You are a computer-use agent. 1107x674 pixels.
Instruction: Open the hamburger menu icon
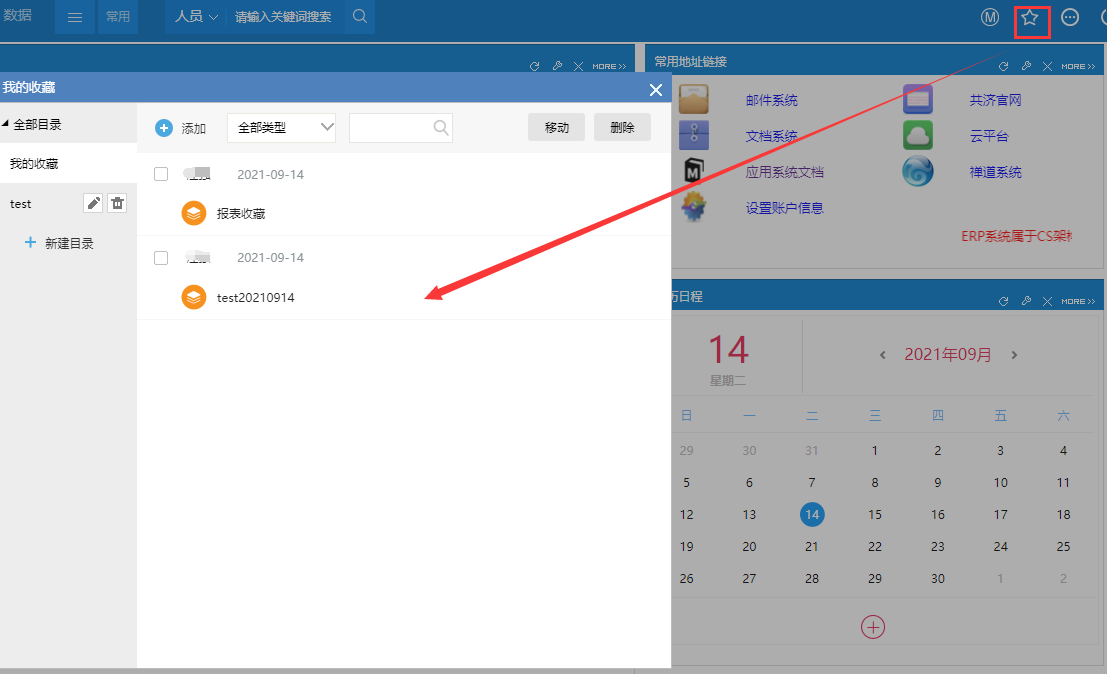75,17
